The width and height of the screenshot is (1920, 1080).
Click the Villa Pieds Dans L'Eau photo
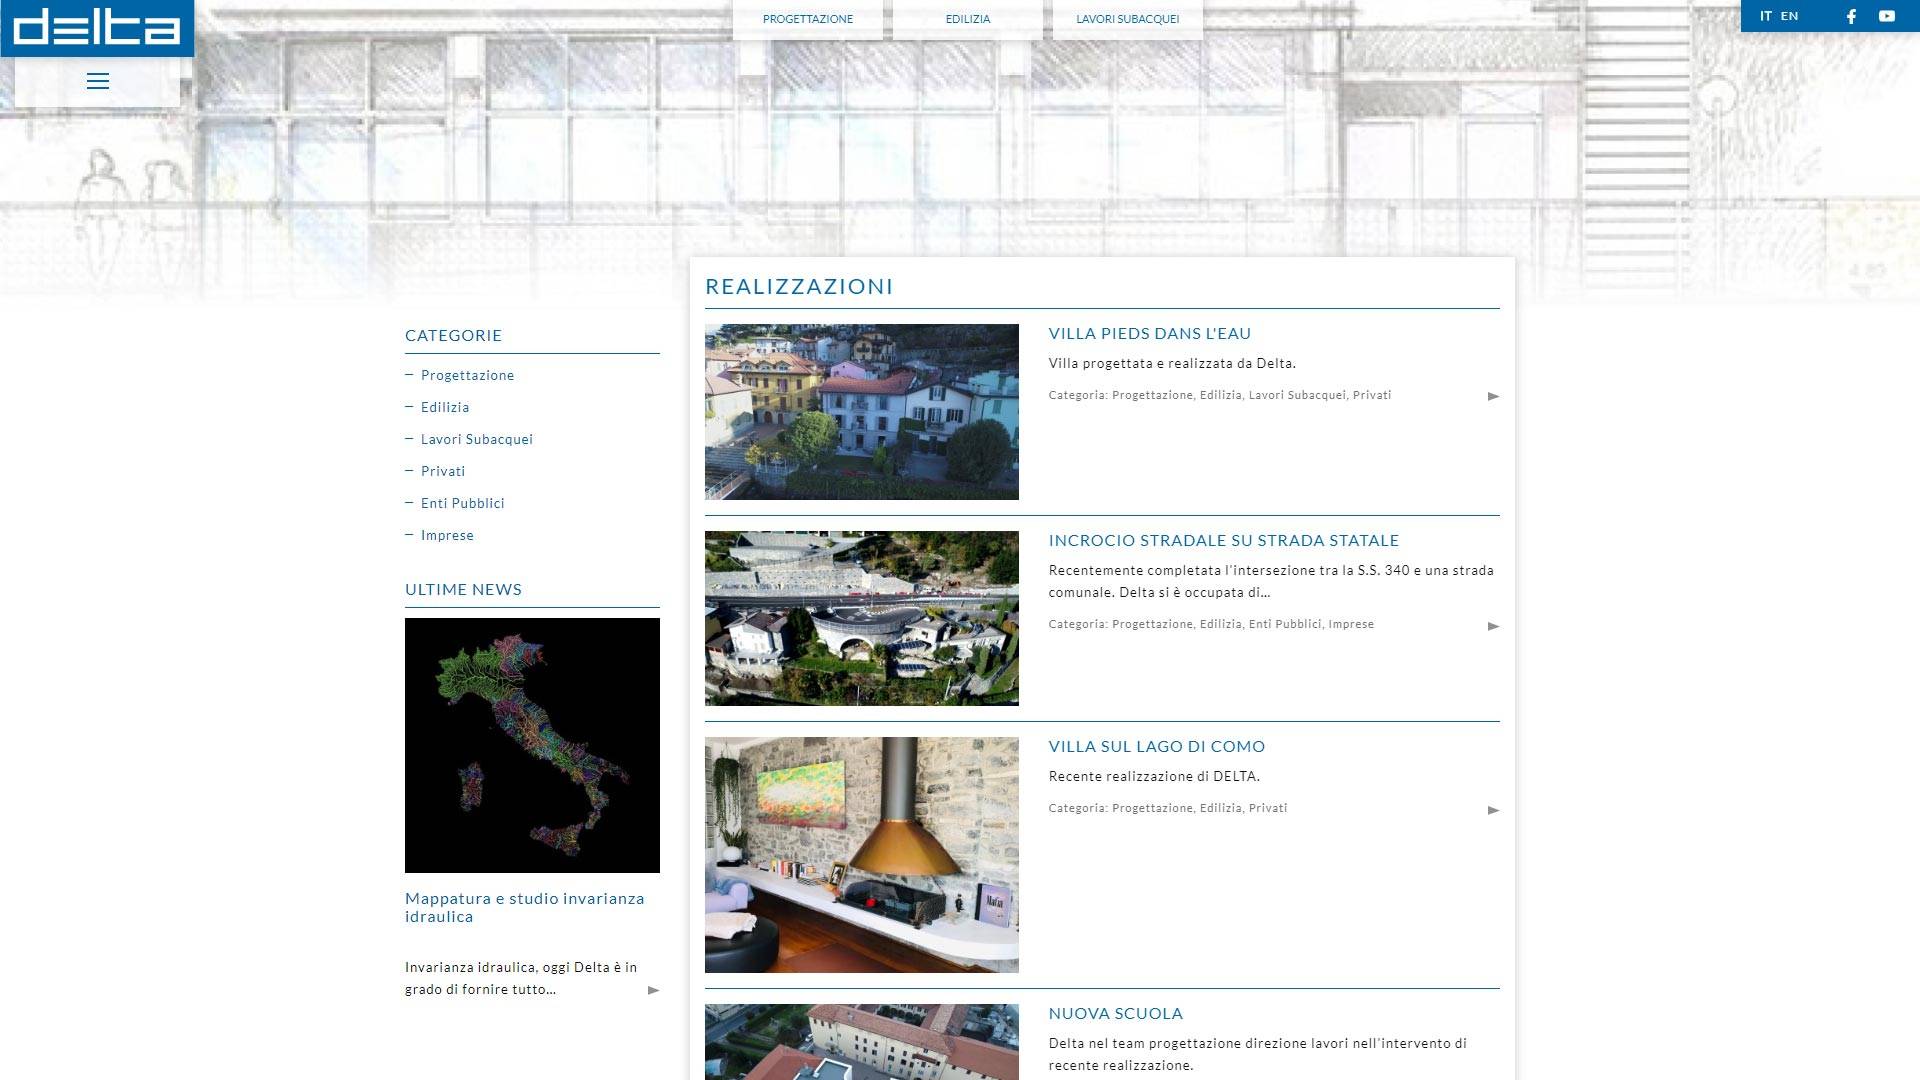click(x=862, y=412)
